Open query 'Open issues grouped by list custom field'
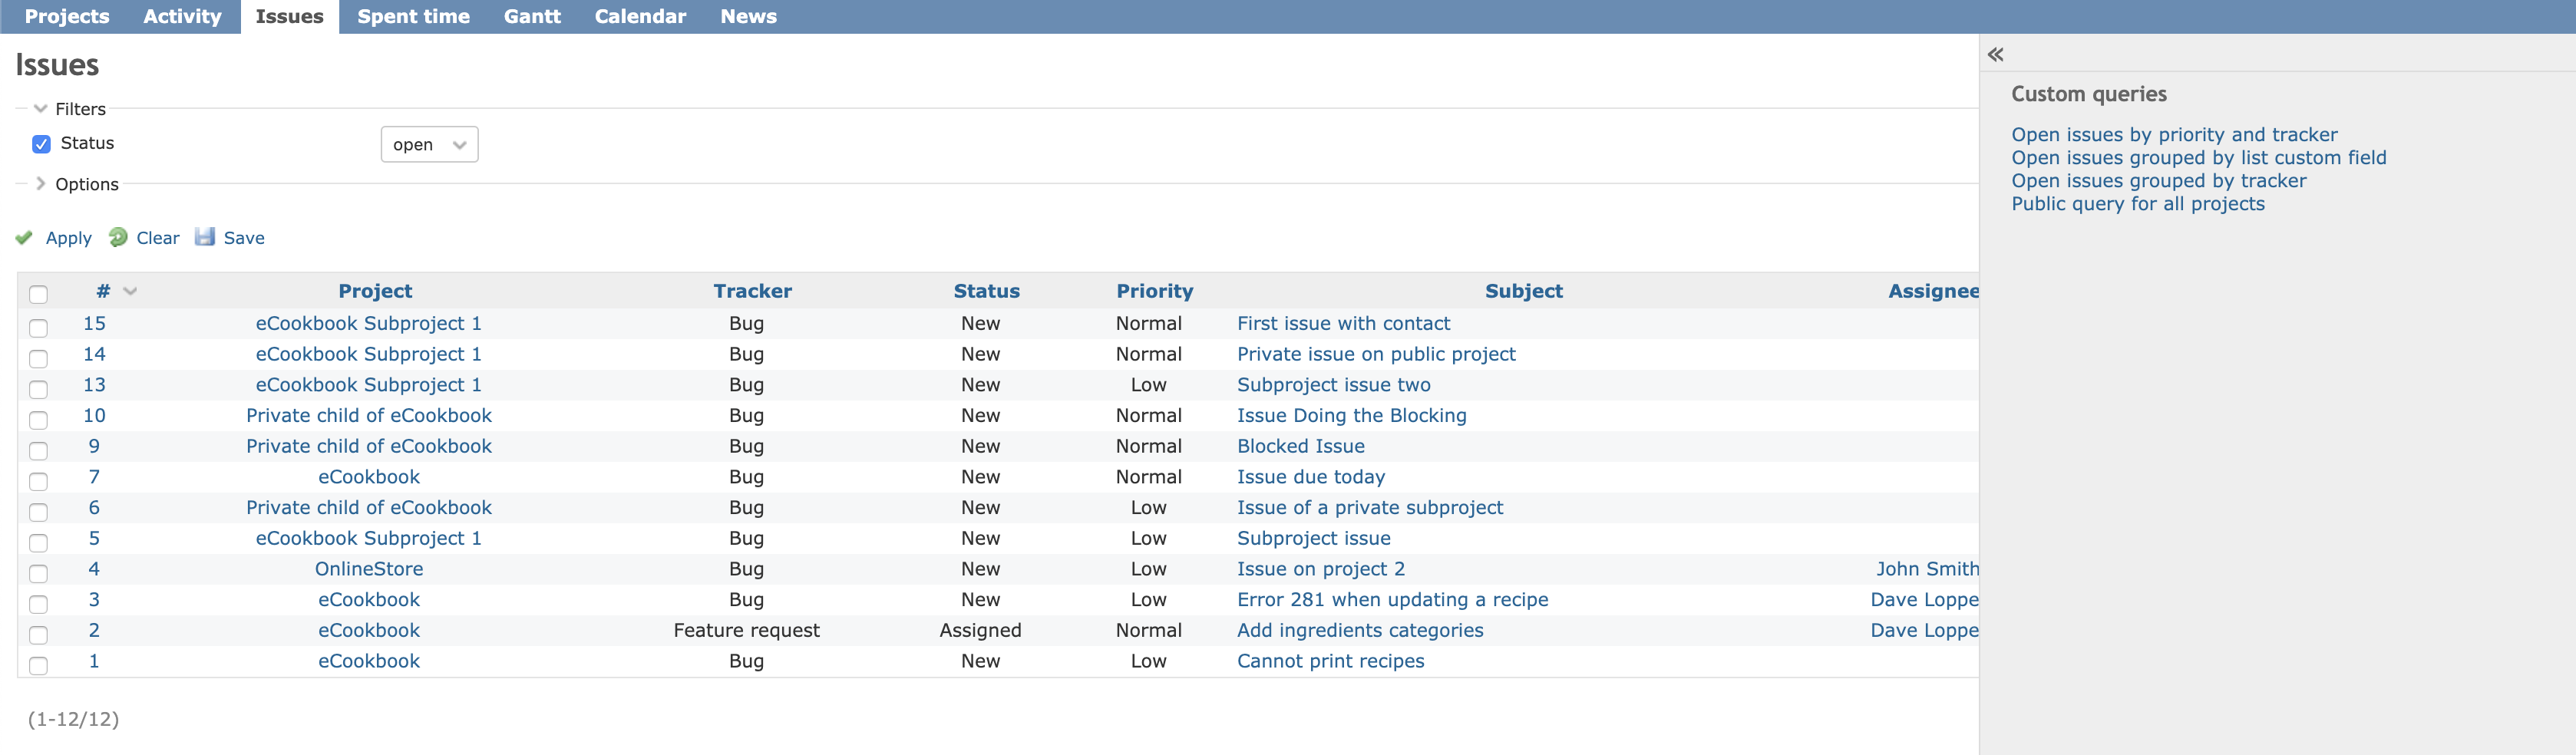 2198,157
